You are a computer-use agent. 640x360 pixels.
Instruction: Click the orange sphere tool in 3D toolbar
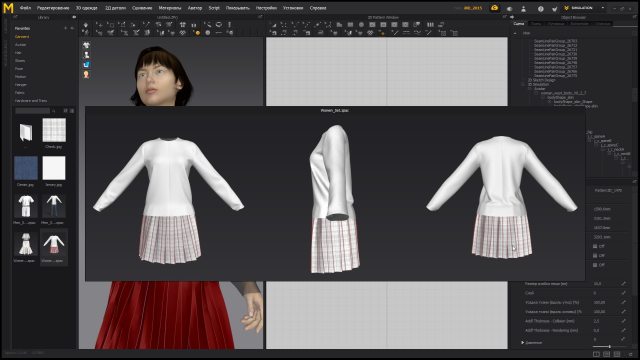tap(198, 33)
